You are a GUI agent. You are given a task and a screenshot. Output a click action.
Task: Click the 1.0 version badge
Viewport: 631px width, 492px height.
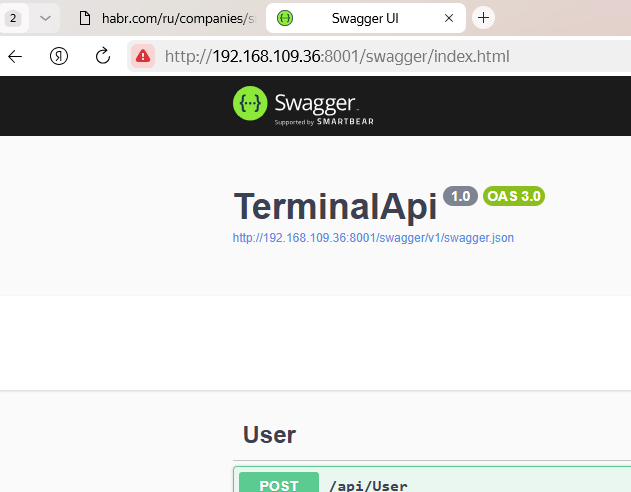tap(460, 196)
